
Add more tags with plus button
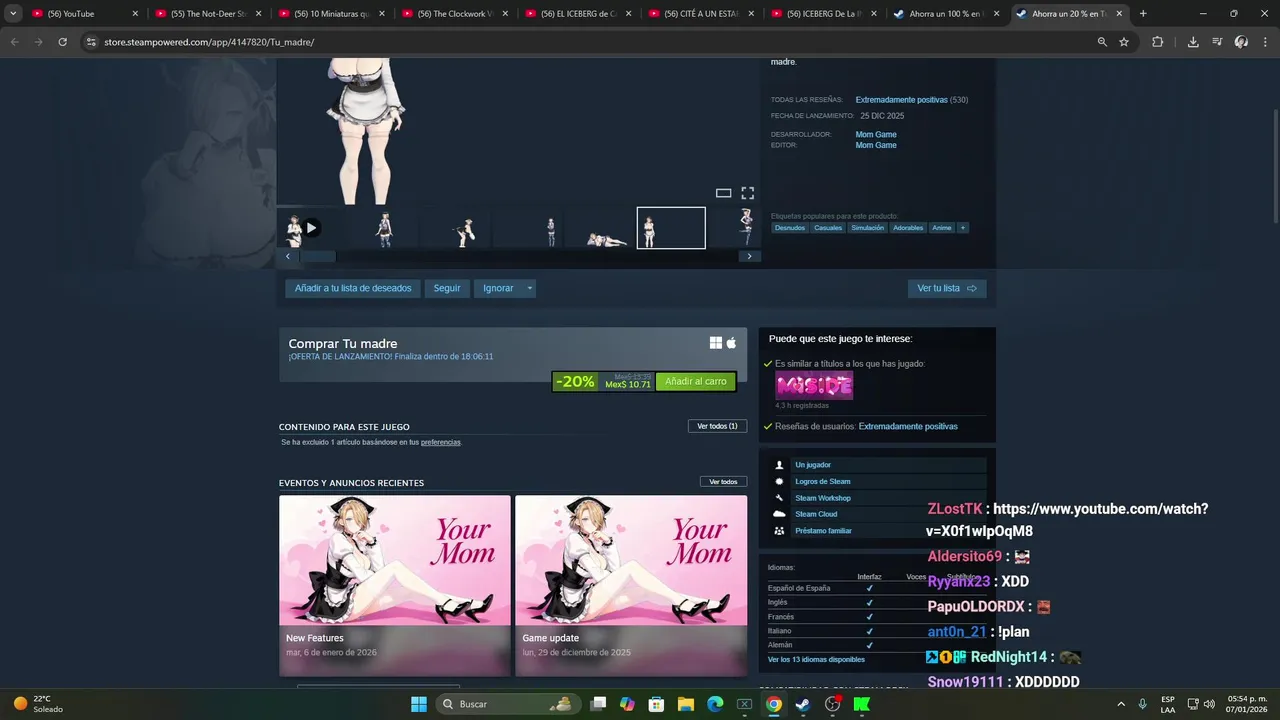[x=963, y=228]
